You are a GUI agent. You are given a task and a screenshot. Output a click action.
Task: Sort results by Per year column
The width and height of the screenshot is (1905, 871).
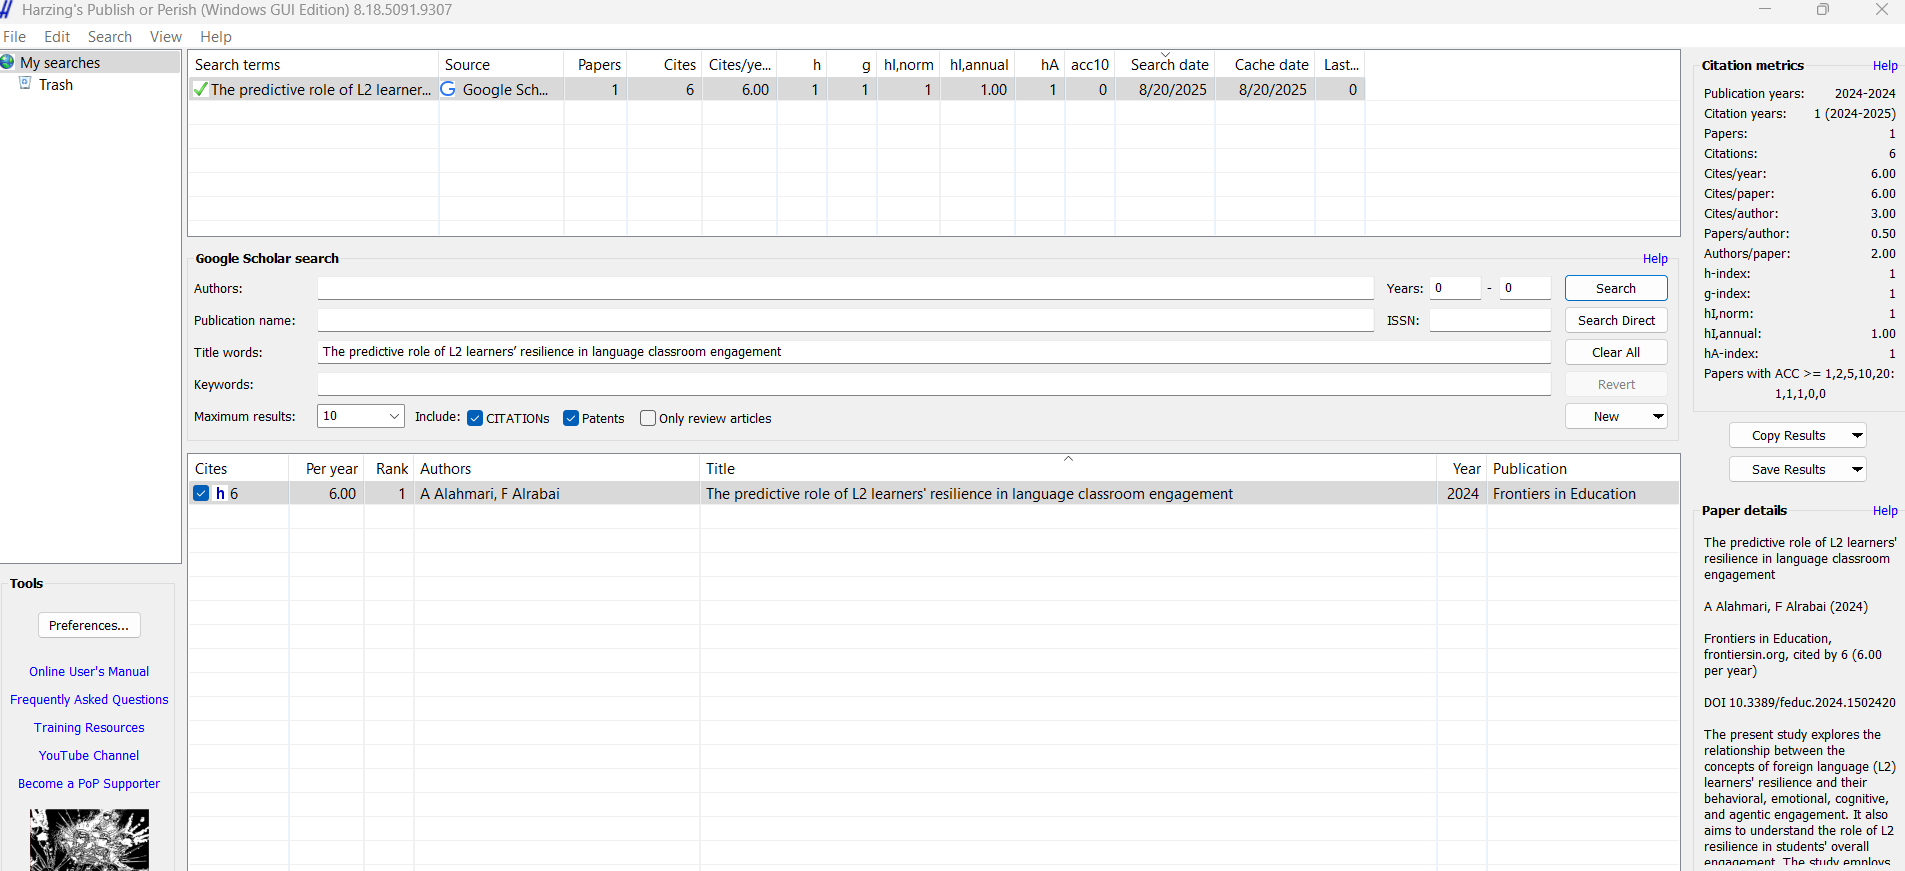[327, 468]
